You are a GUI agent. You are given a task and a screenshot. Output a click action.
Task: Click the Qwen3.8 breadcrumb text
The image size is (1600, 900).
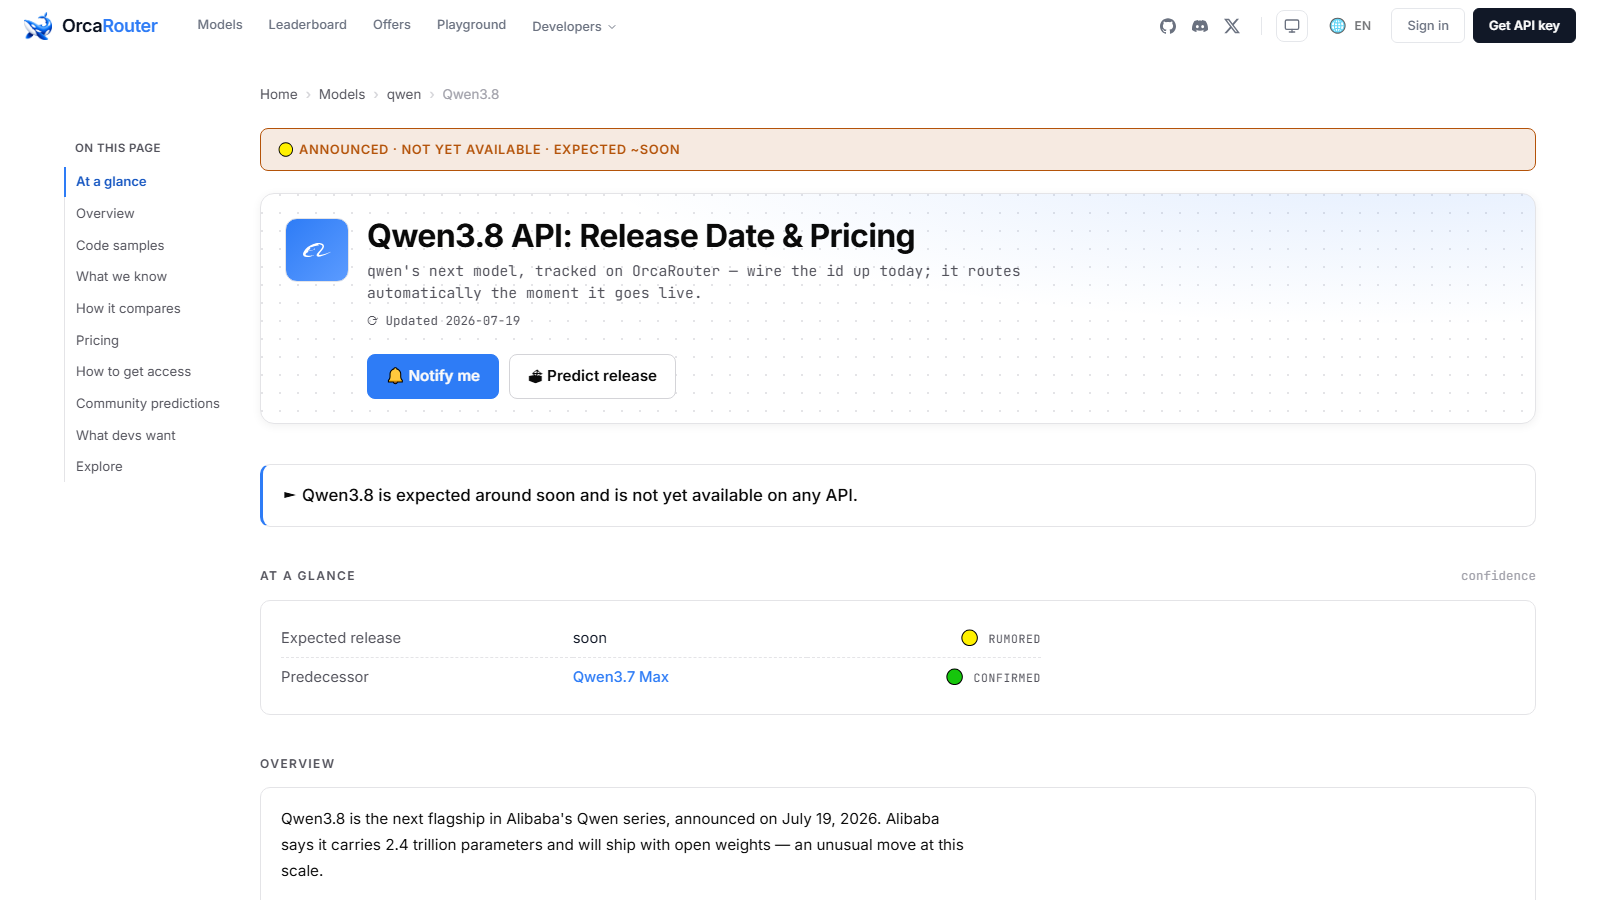471,94
